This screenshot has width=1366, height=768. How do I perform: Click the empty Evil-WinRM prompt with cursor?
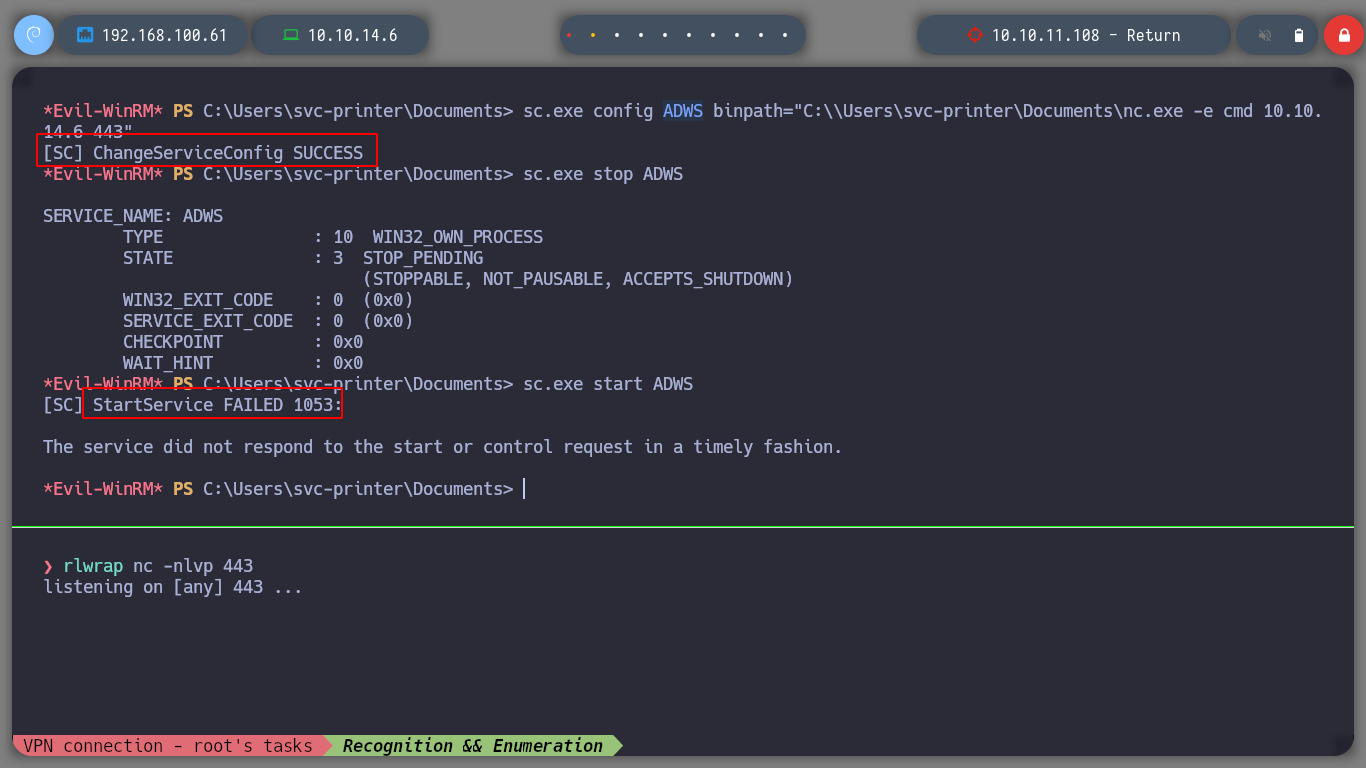285,489
